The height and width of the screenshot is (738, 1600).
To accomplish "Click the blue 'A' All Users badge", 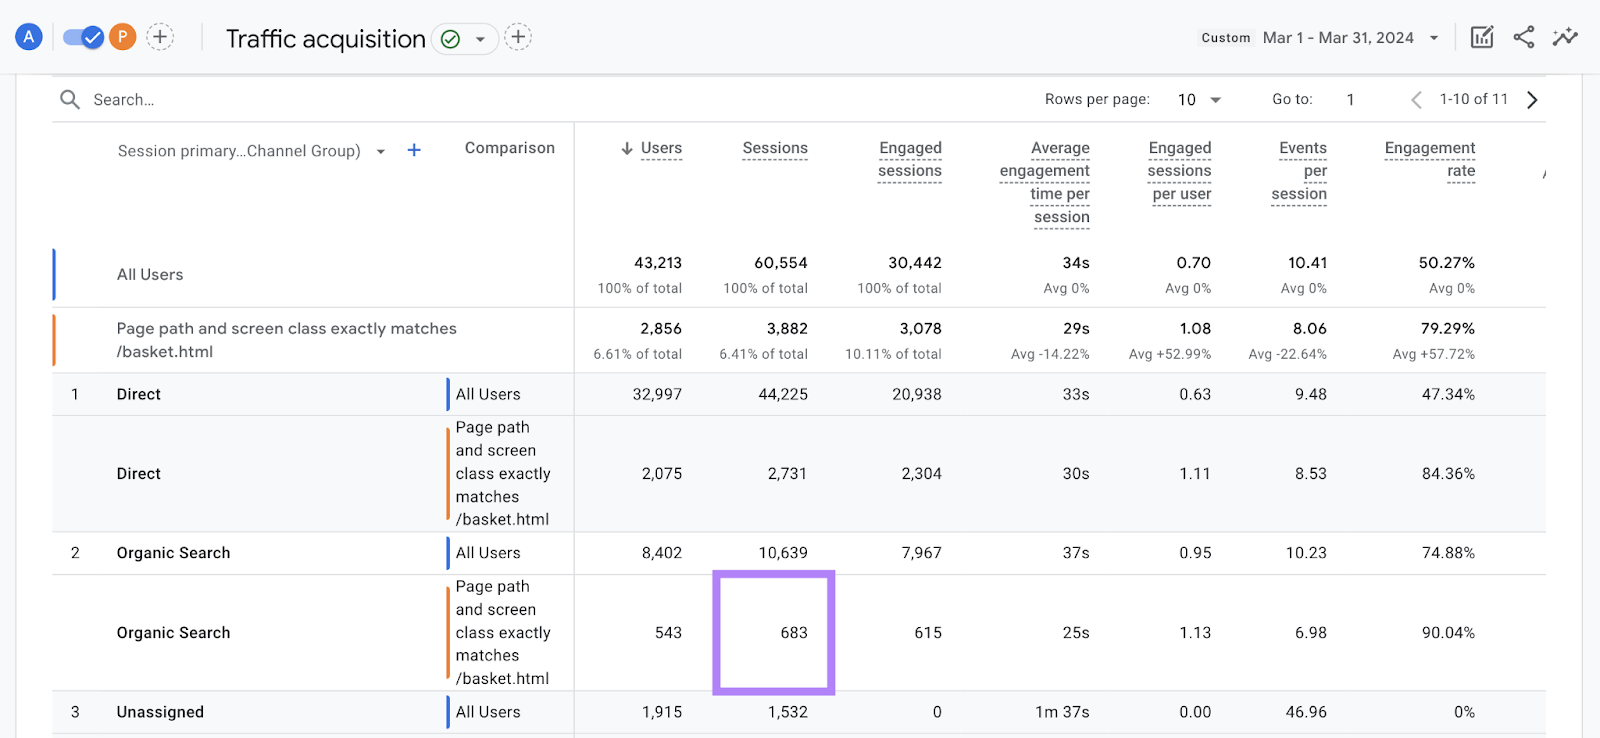I will (x=29, y=38).
